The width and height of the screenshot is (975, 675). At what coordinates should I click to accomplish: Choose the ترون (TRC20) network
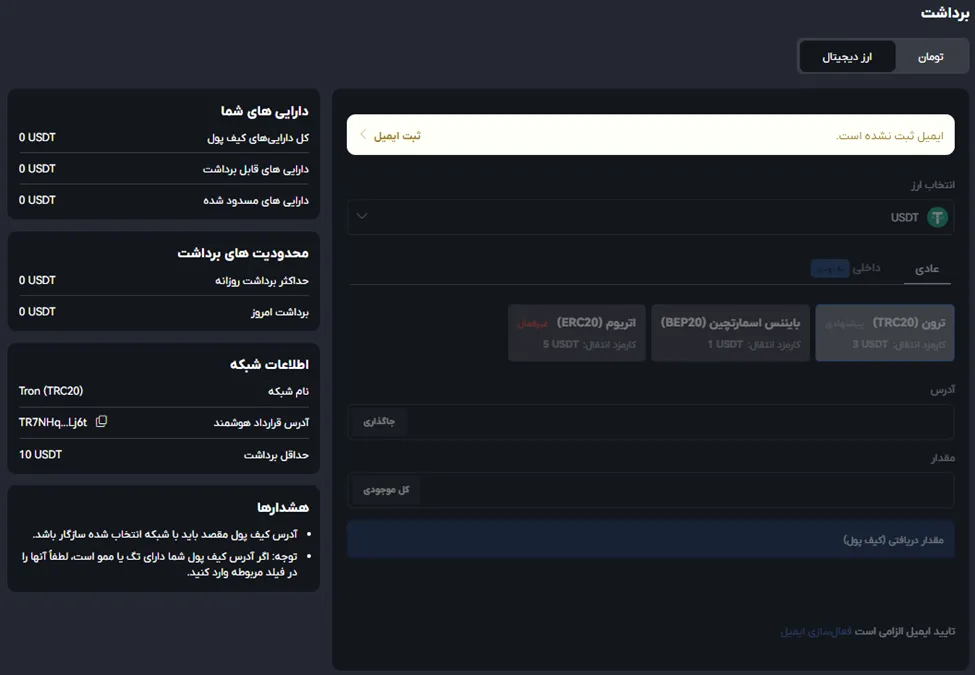point(885,333)
